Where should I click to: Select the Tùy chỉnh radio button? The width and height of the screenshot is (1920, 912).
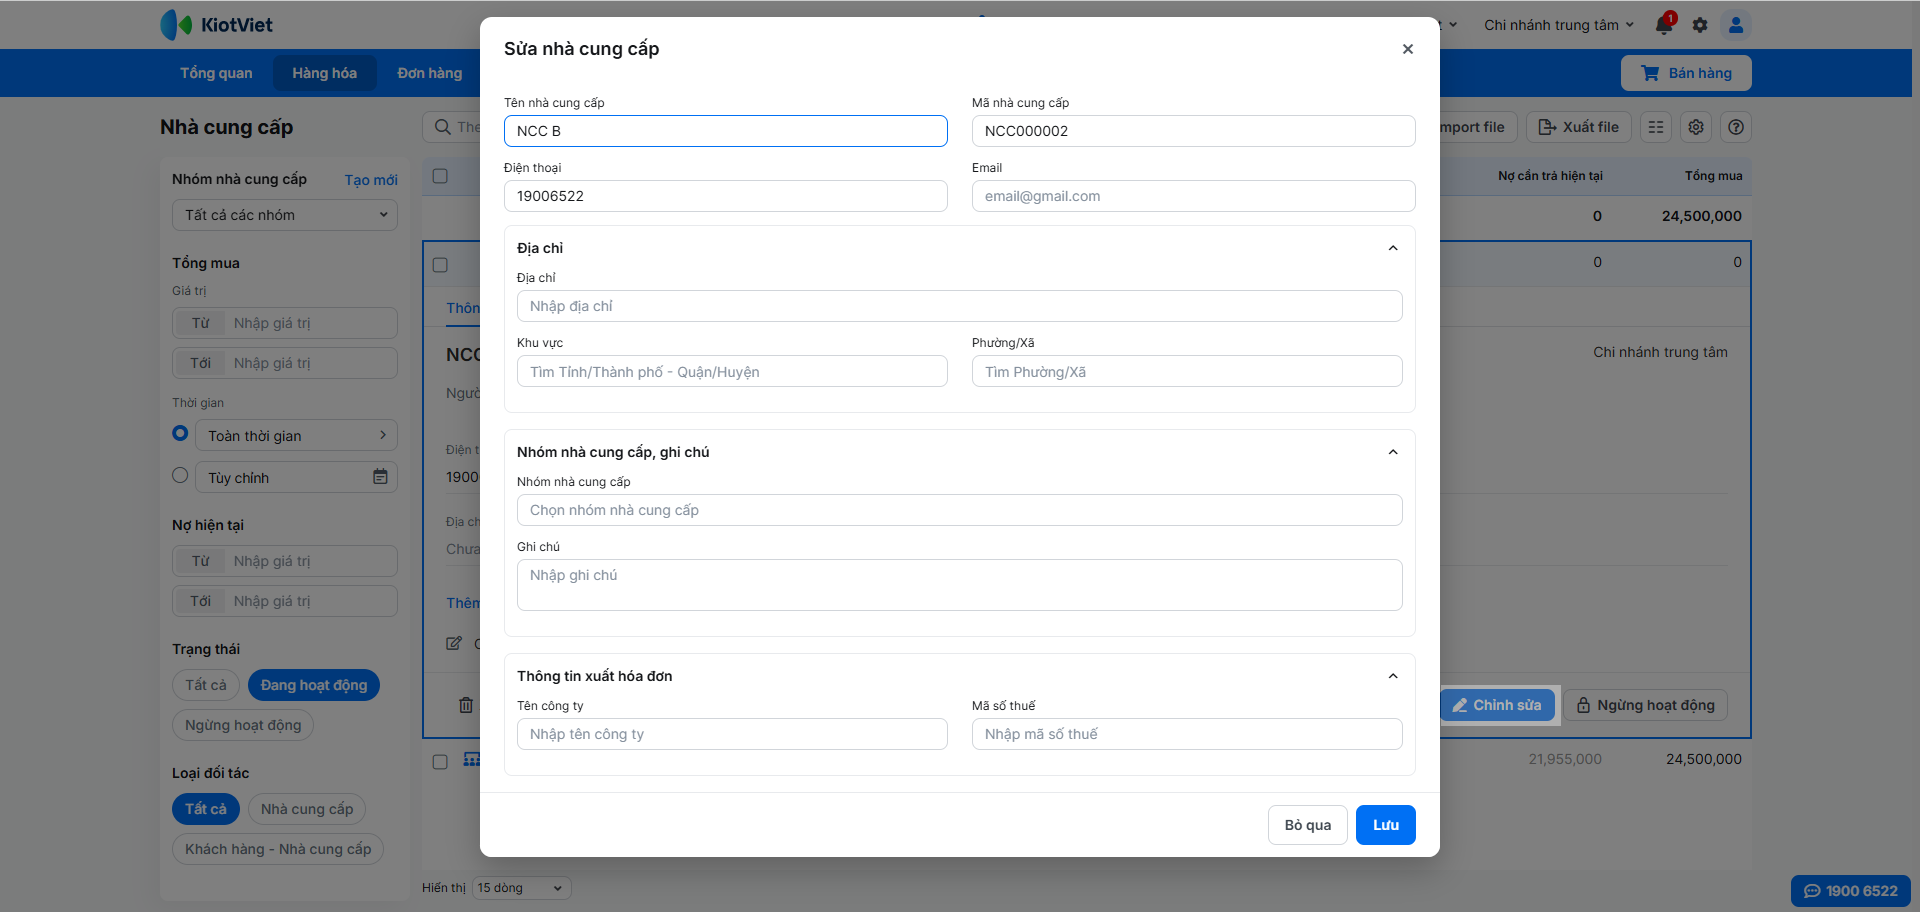[180, 476]
